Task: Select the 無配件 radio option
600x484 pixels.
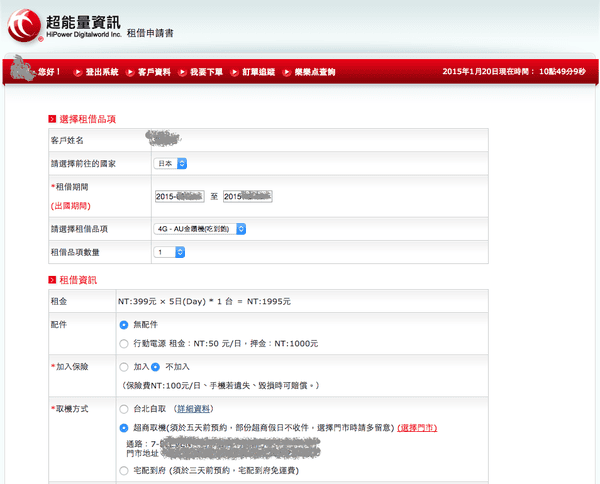Action: click(124, 325)
